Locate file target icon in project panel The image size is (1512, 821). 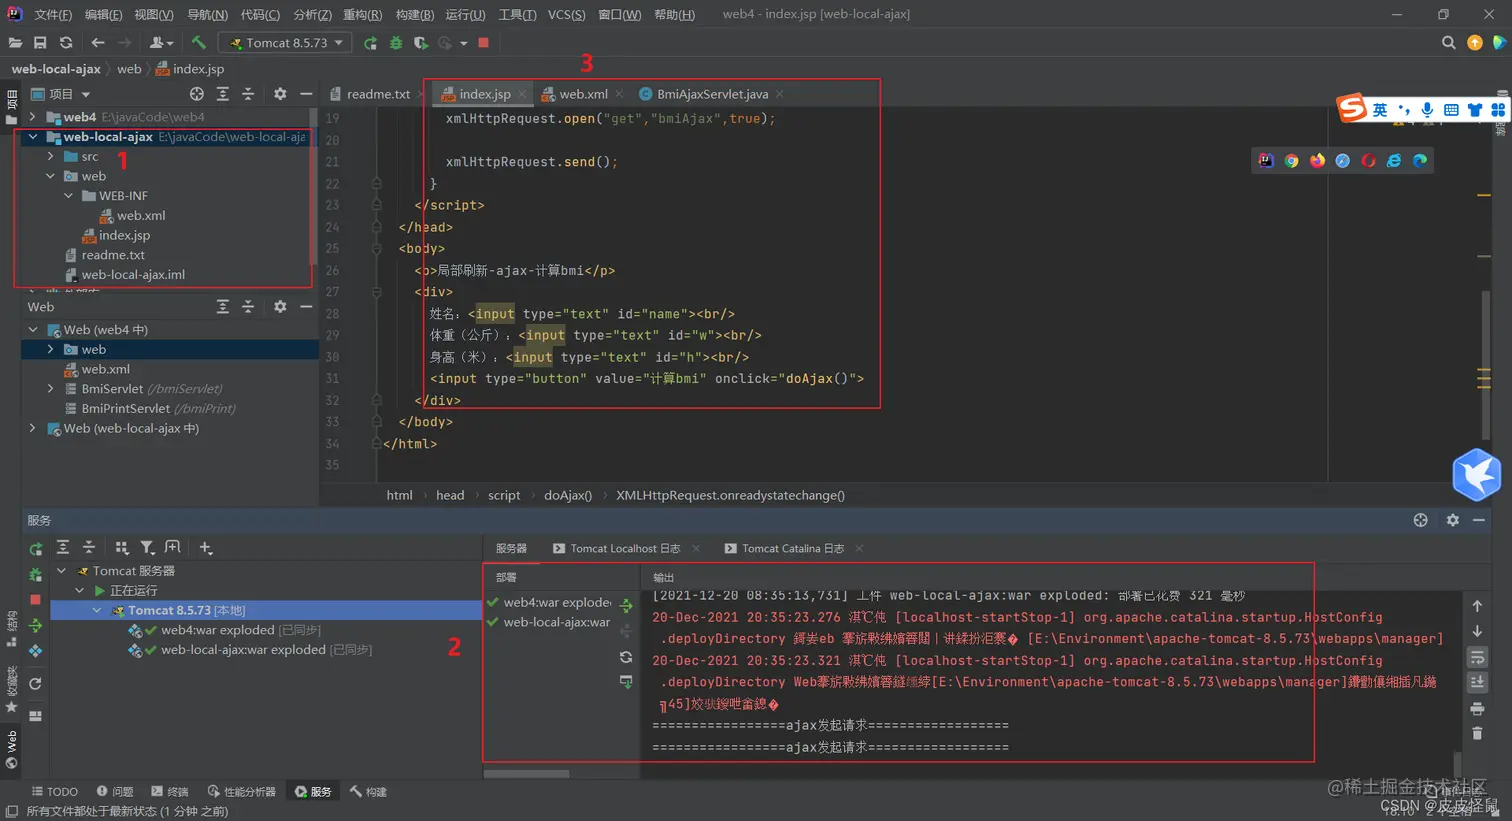tap(197, 94)
